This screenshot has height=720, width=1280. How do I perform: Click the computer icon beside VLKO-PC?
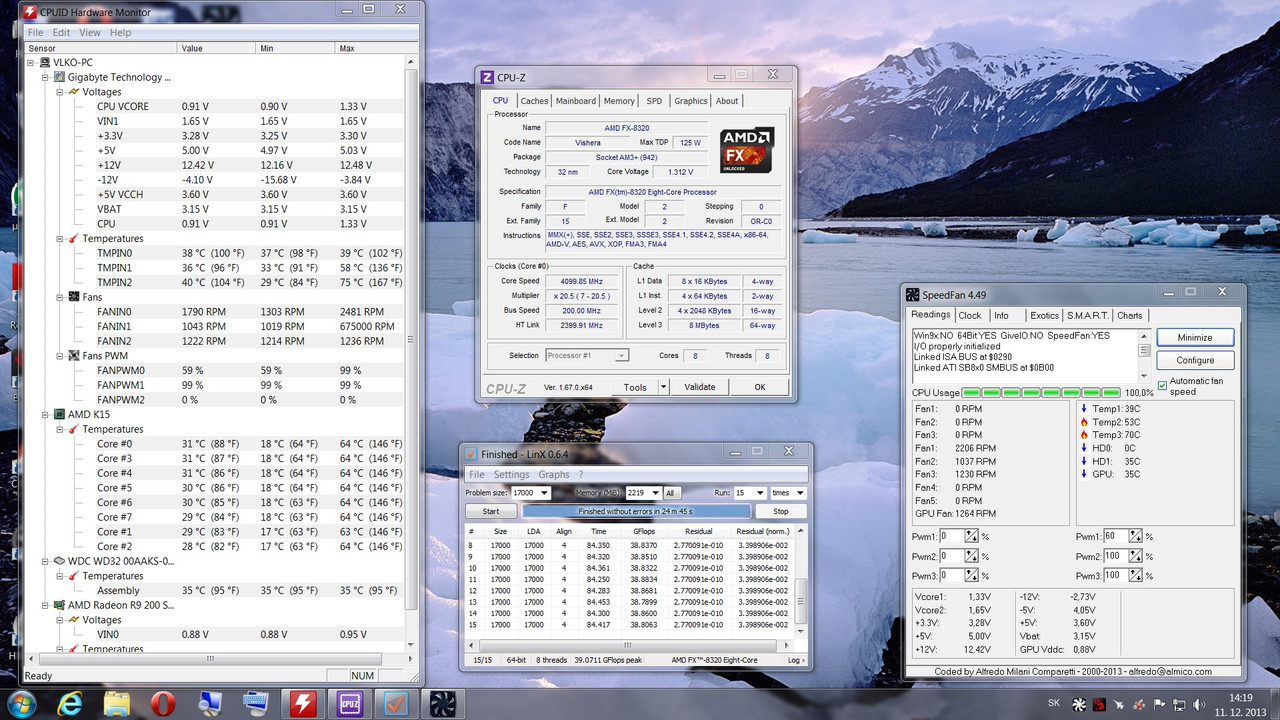pyautogui.click(x=45, y=62)
